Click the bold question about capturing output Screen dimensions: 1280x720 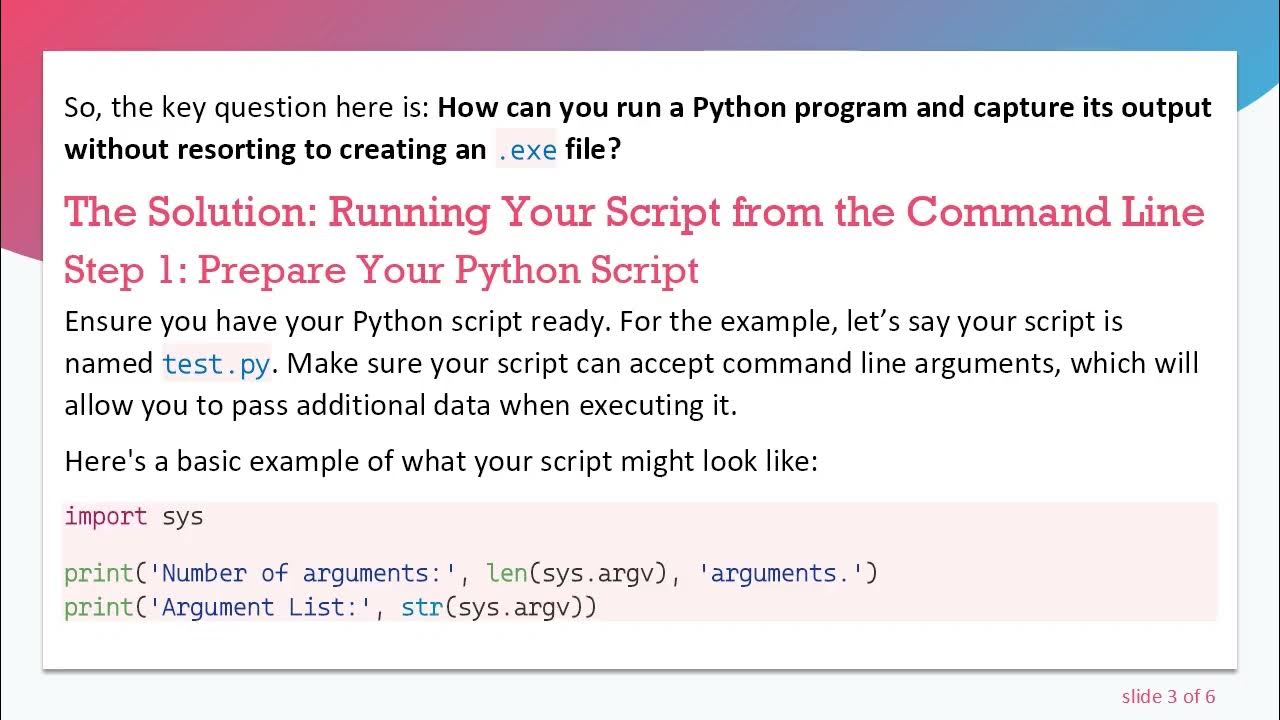(824, 108)
